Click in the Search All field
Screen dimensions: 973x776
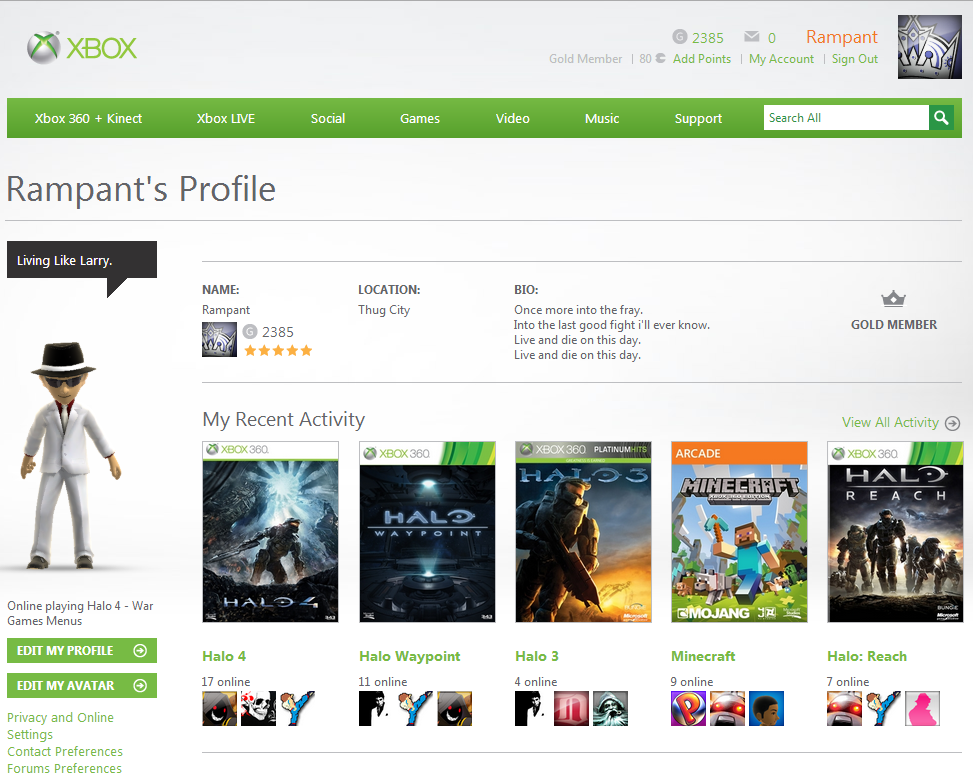[x=846, y=118]
